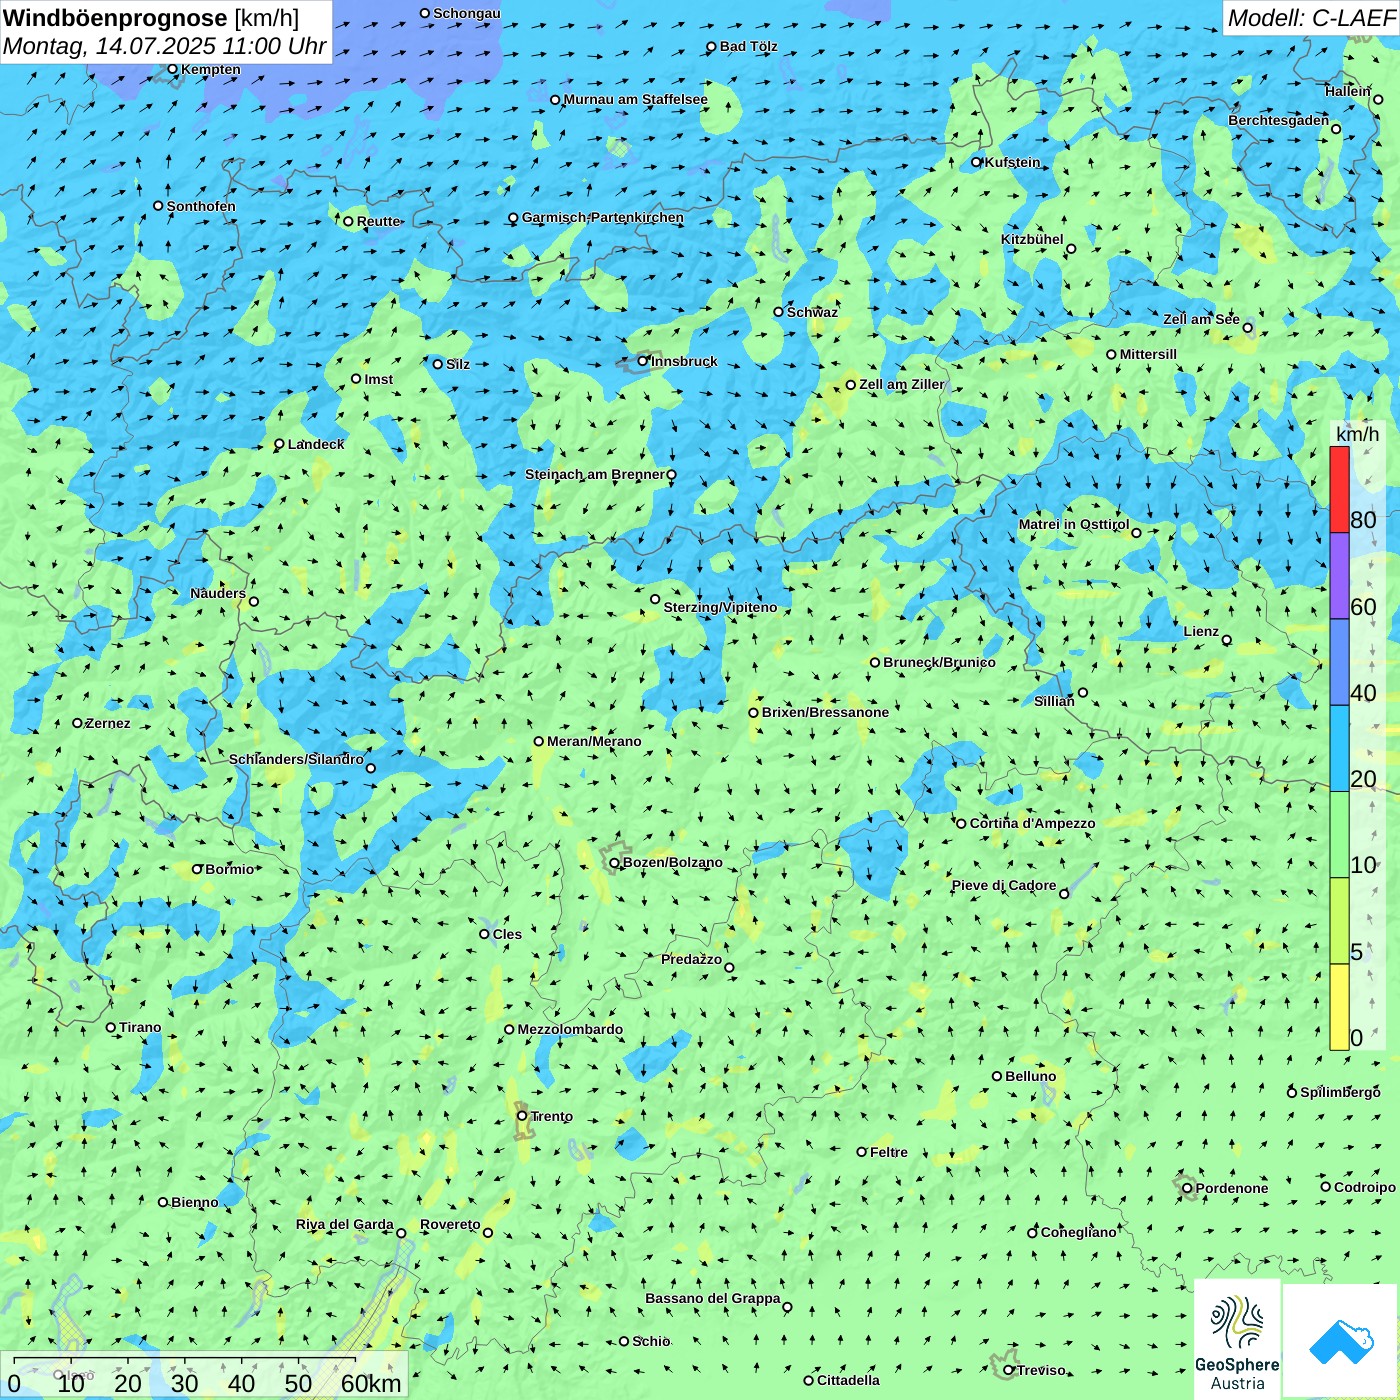Click the 'Berchtesgaden' label
Viewport: 1400px width, 1400px height.
pos(1278,120)
